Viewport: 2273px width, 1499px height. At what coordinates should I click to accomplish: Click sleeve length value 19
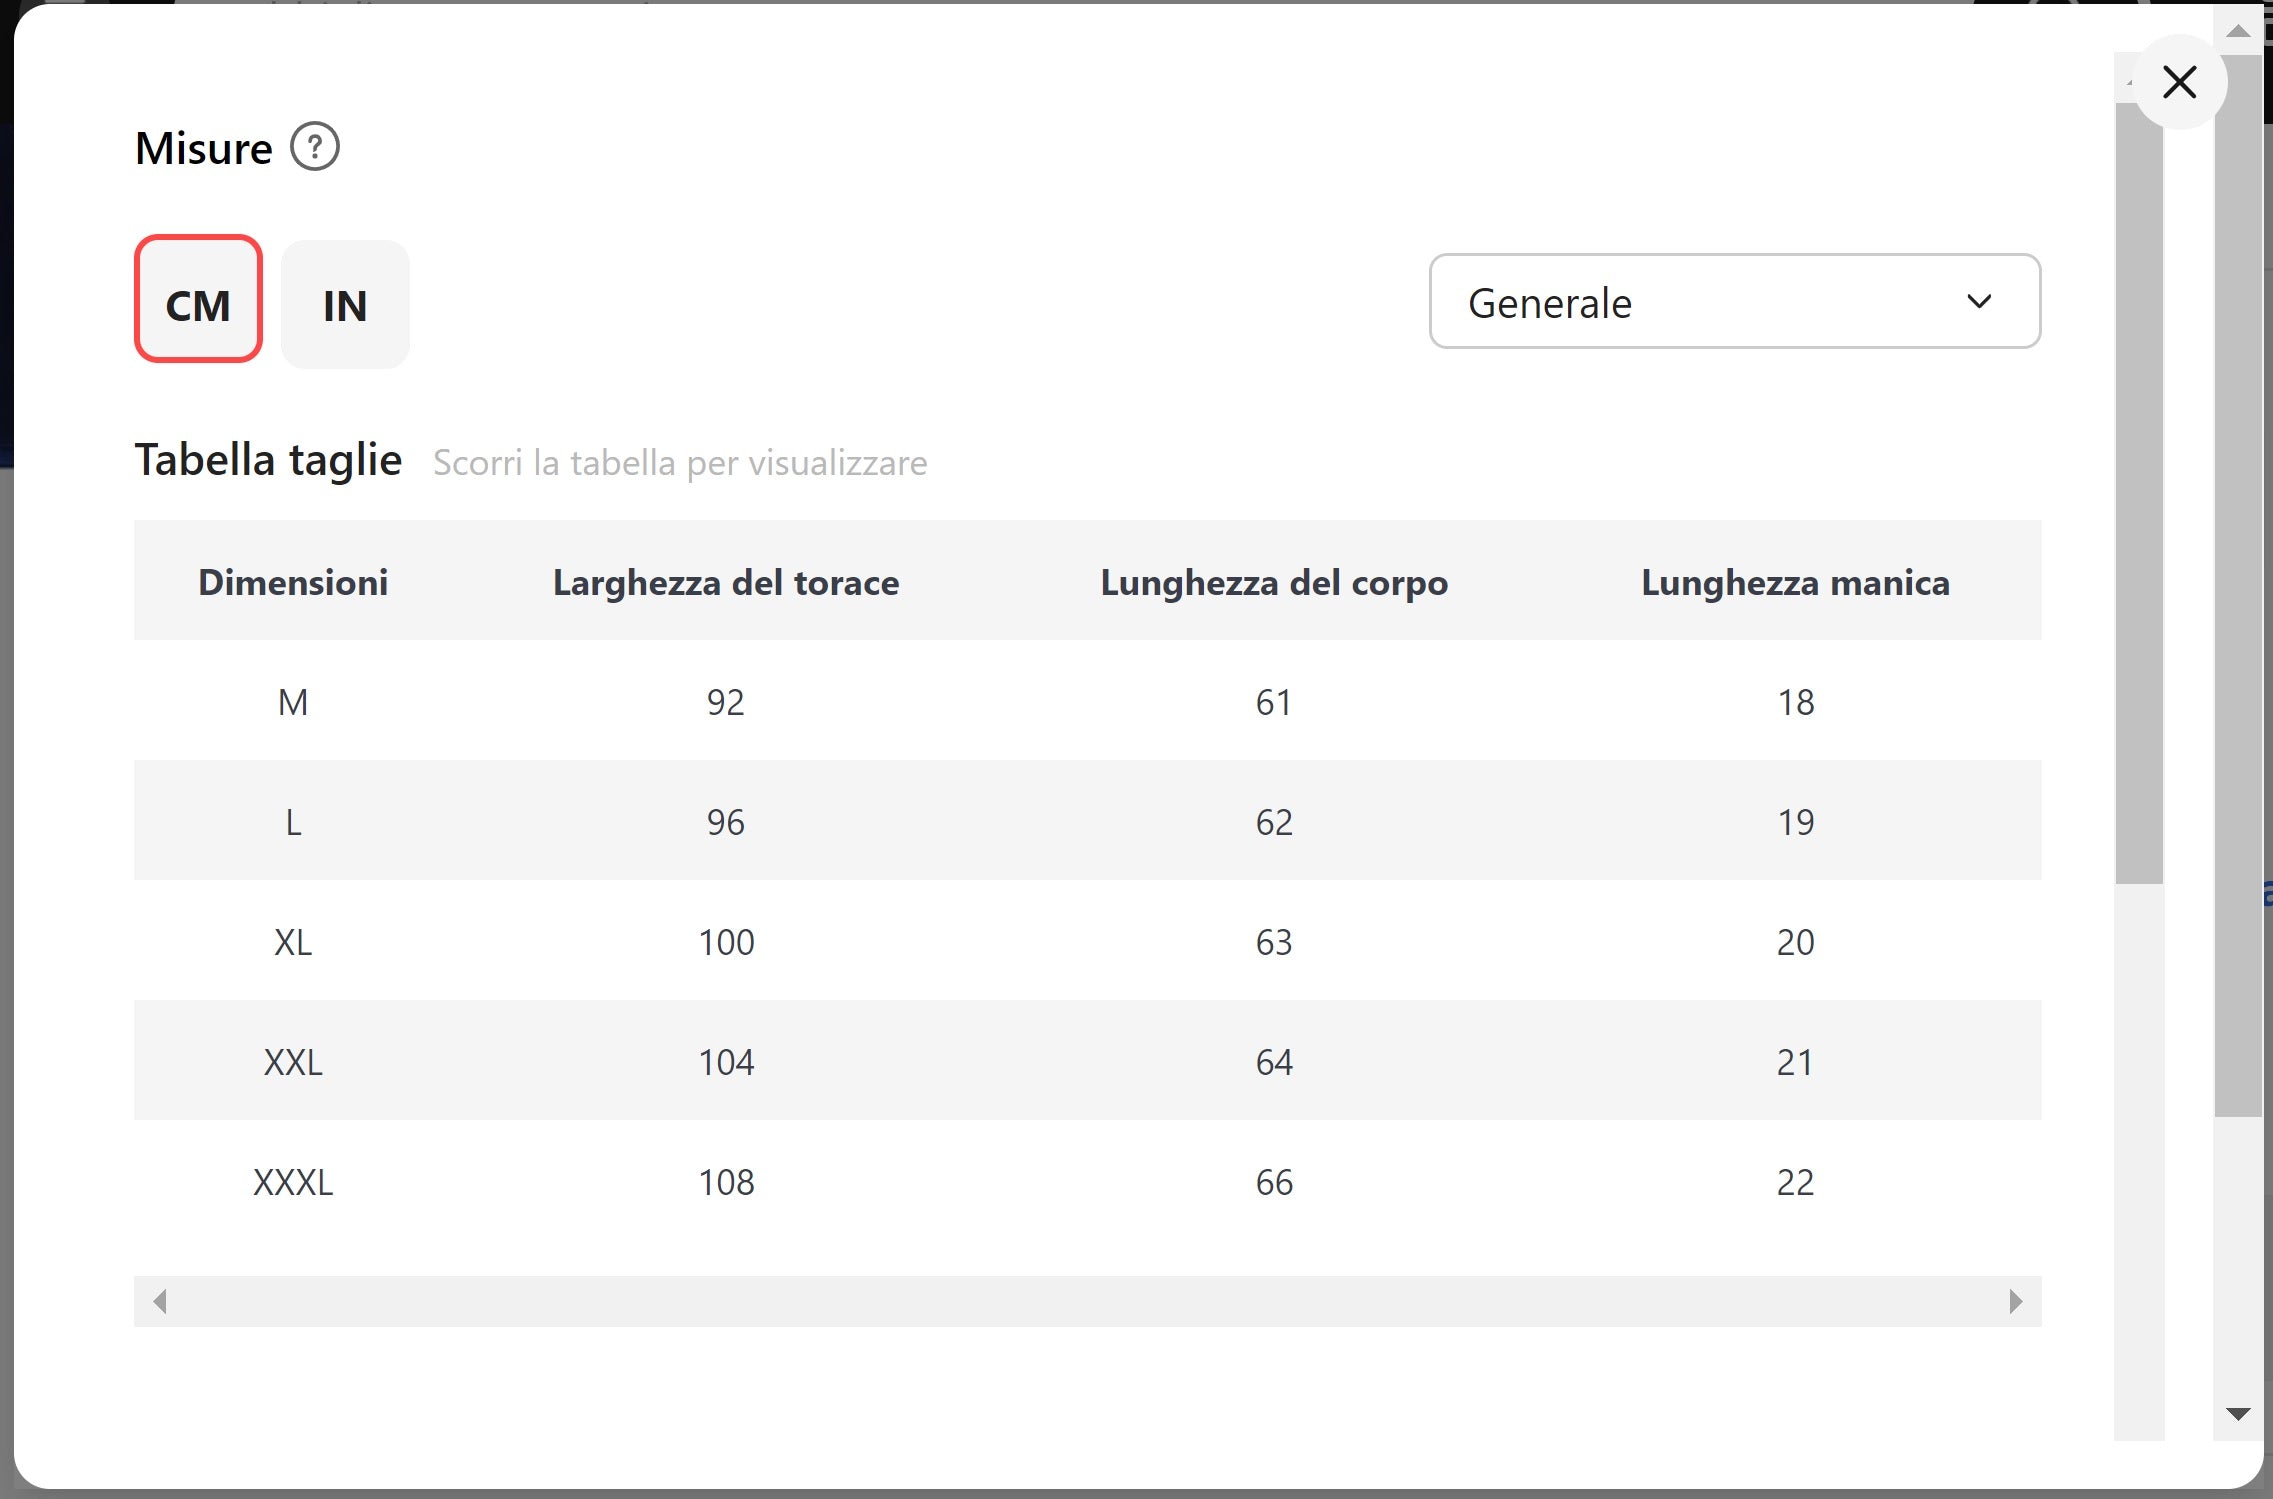(1795, 822)
